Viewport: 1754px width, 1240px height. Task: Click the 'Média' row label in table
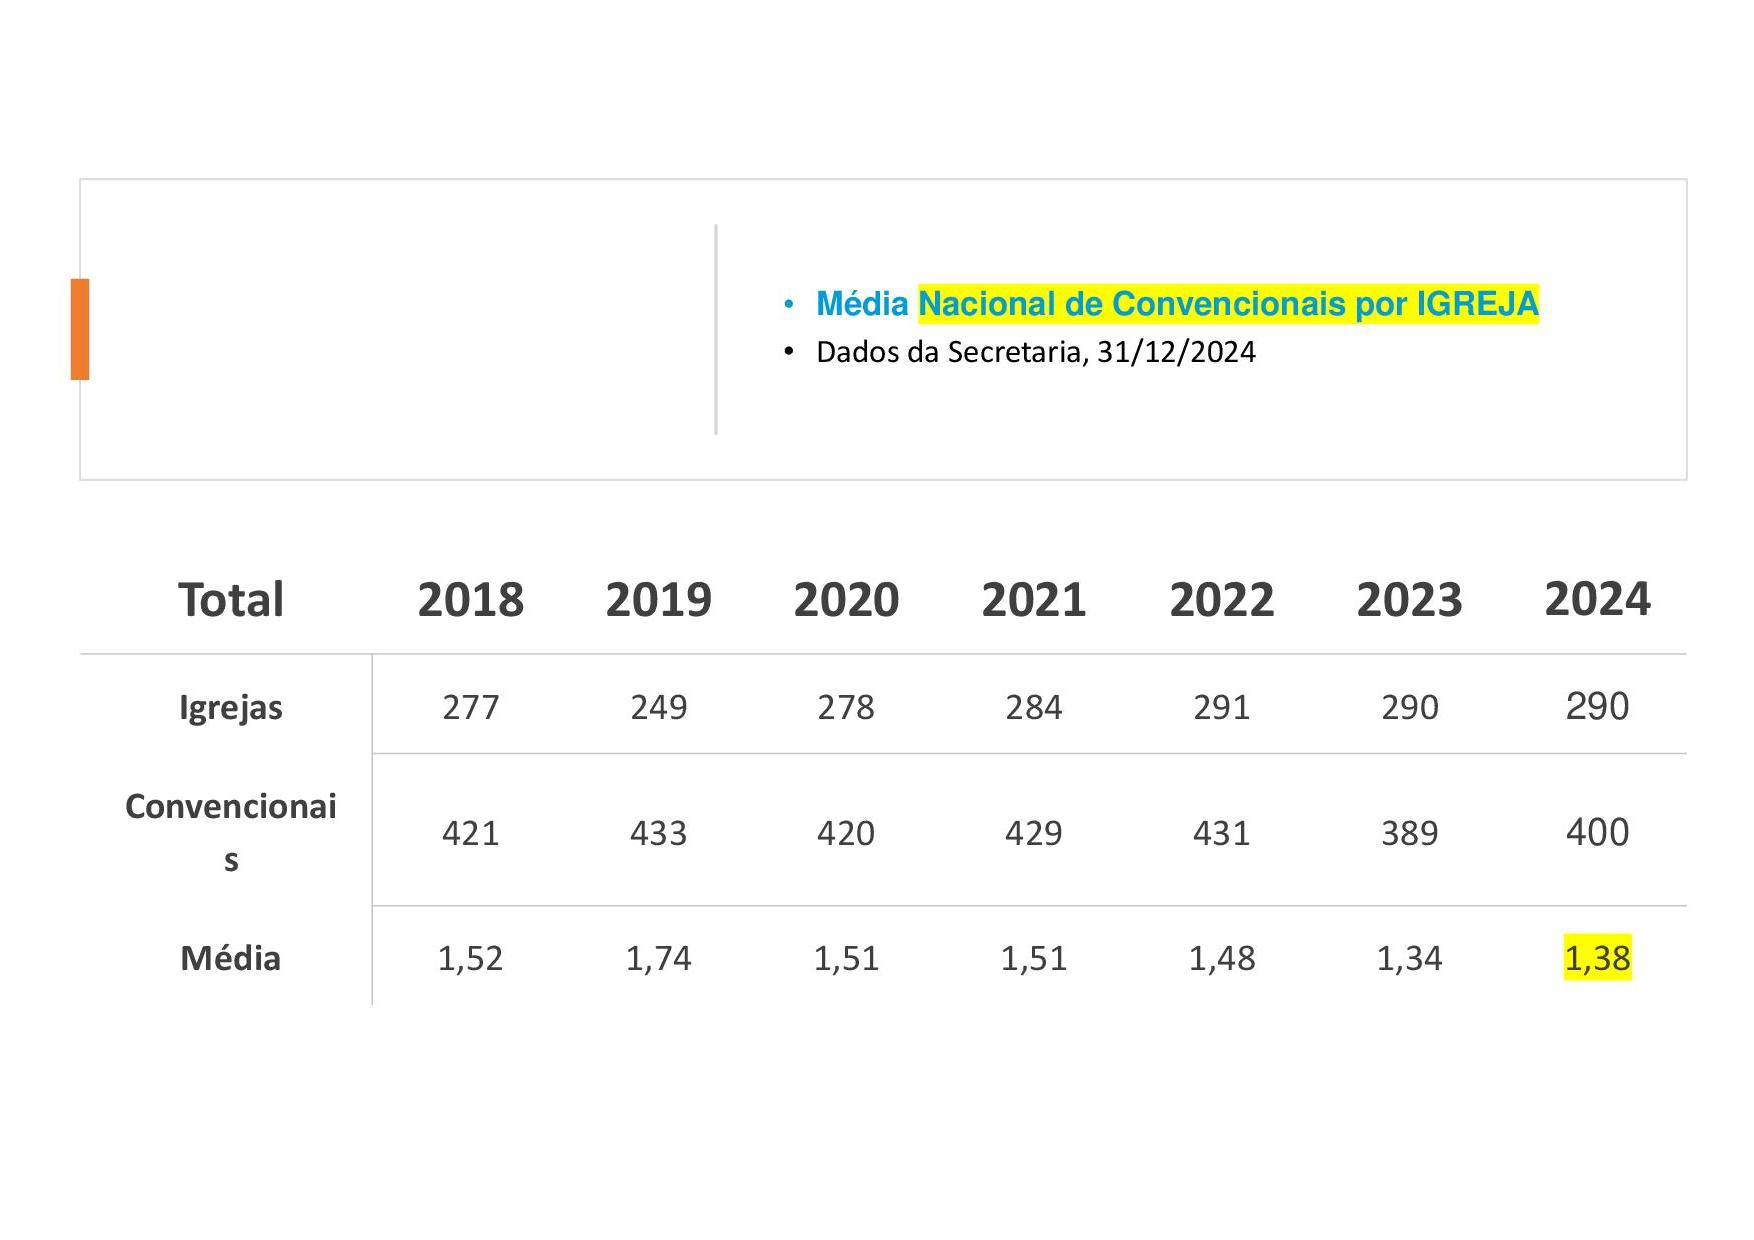[231, 958]
